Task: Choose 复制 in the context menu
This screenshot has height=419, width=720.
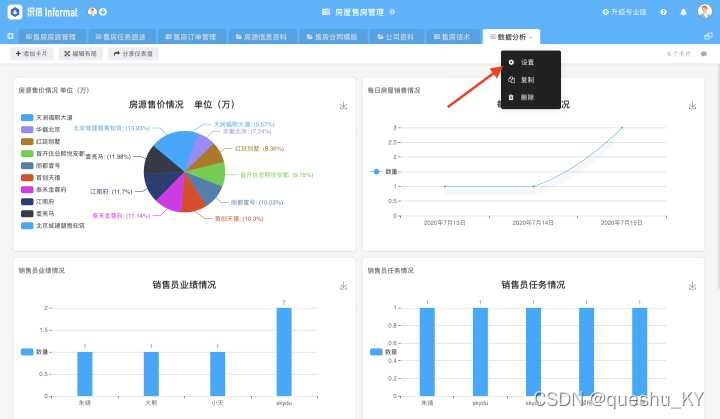Action: point(531,79)
